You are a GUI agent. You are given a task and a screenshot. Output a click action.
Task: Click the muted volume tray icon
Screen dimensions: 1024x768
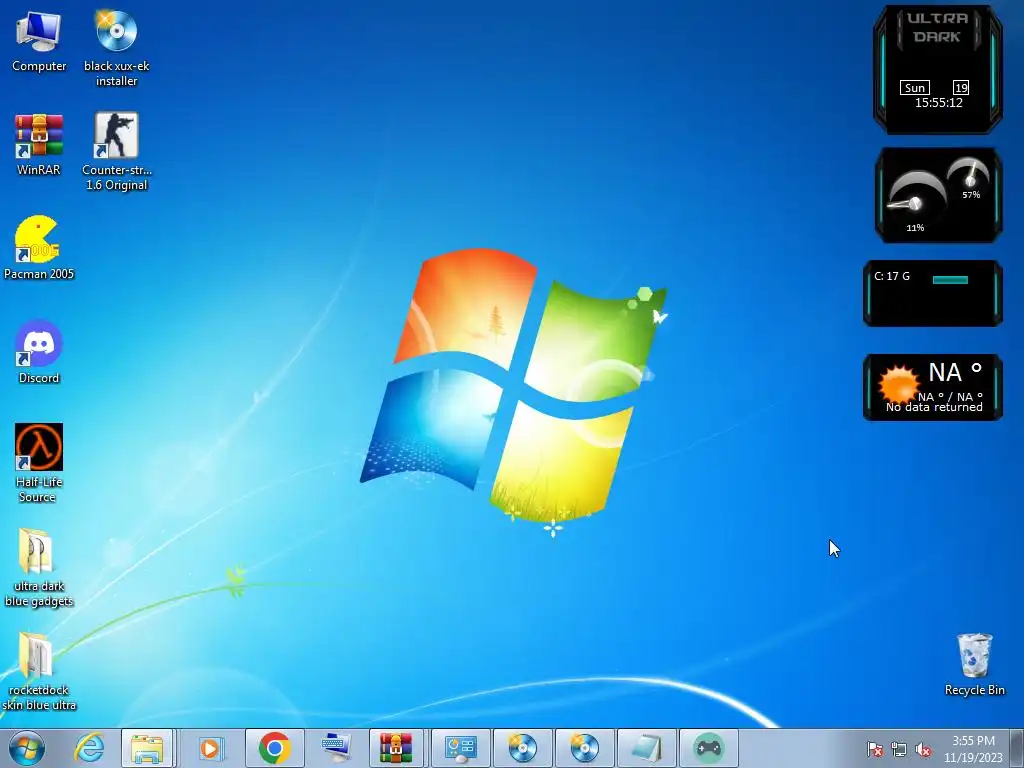923,750
